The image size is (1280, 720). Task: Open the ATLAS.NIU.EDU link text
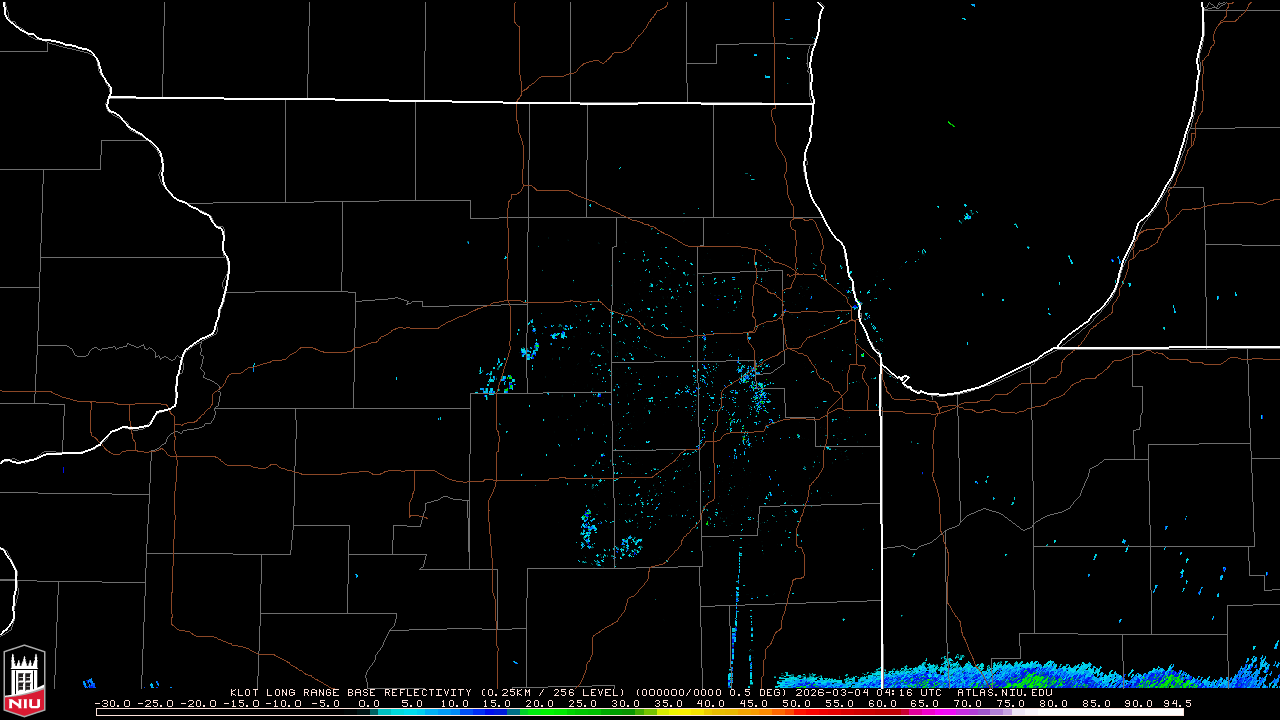pos(1004,692)
